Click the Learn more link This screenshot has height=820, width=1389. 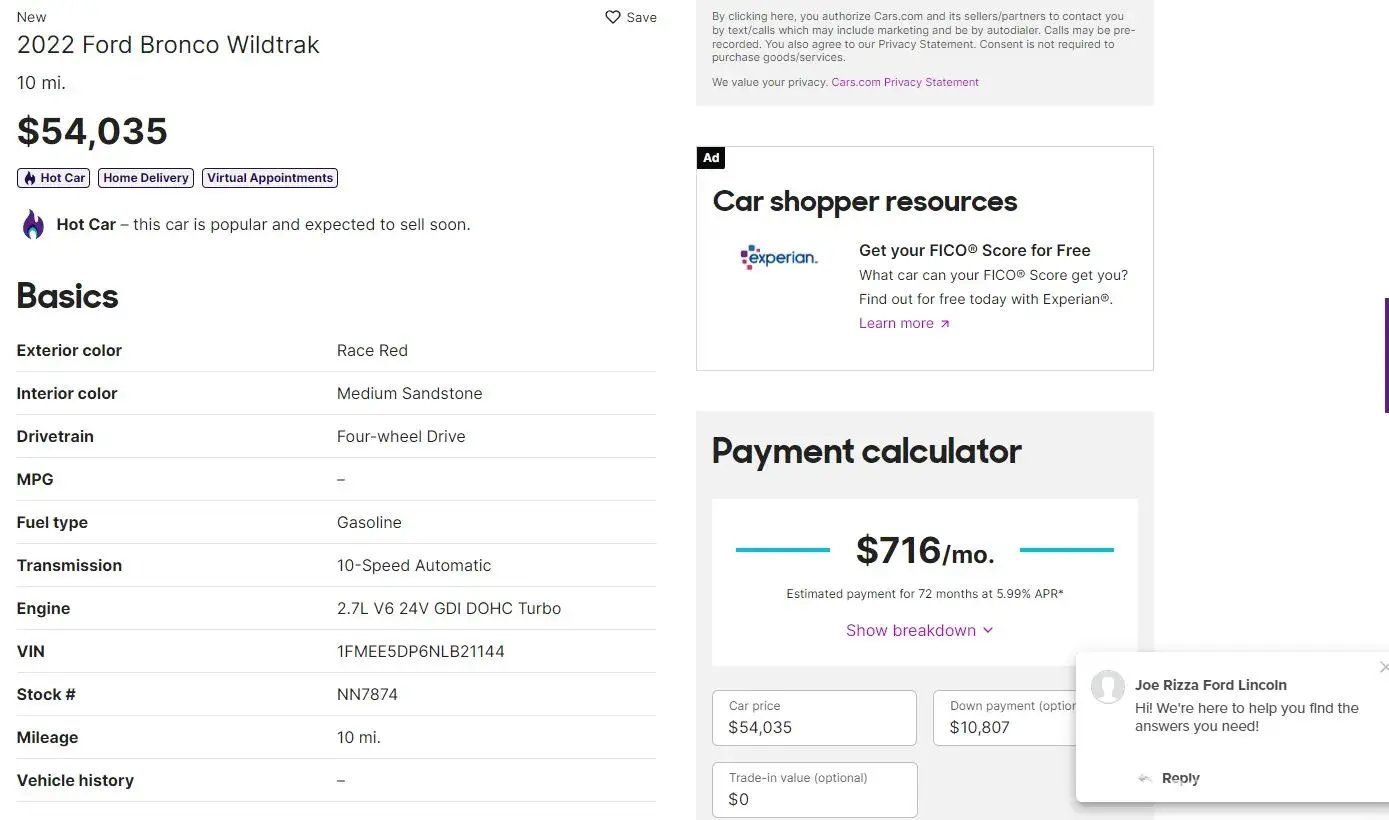[896, 324]
